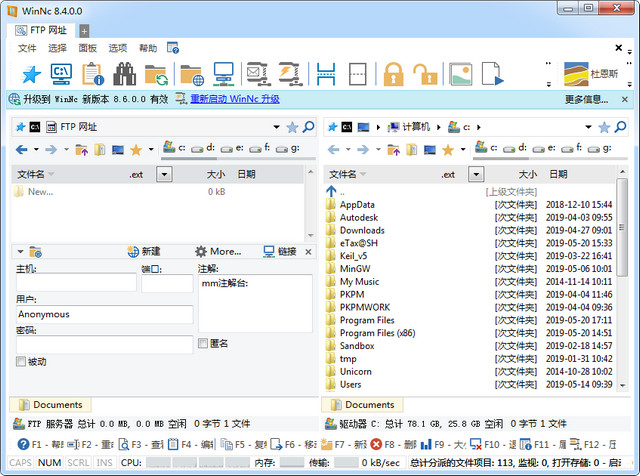
Task: Click the open padlock decrypt icon
Action: [x=426, y=73]
